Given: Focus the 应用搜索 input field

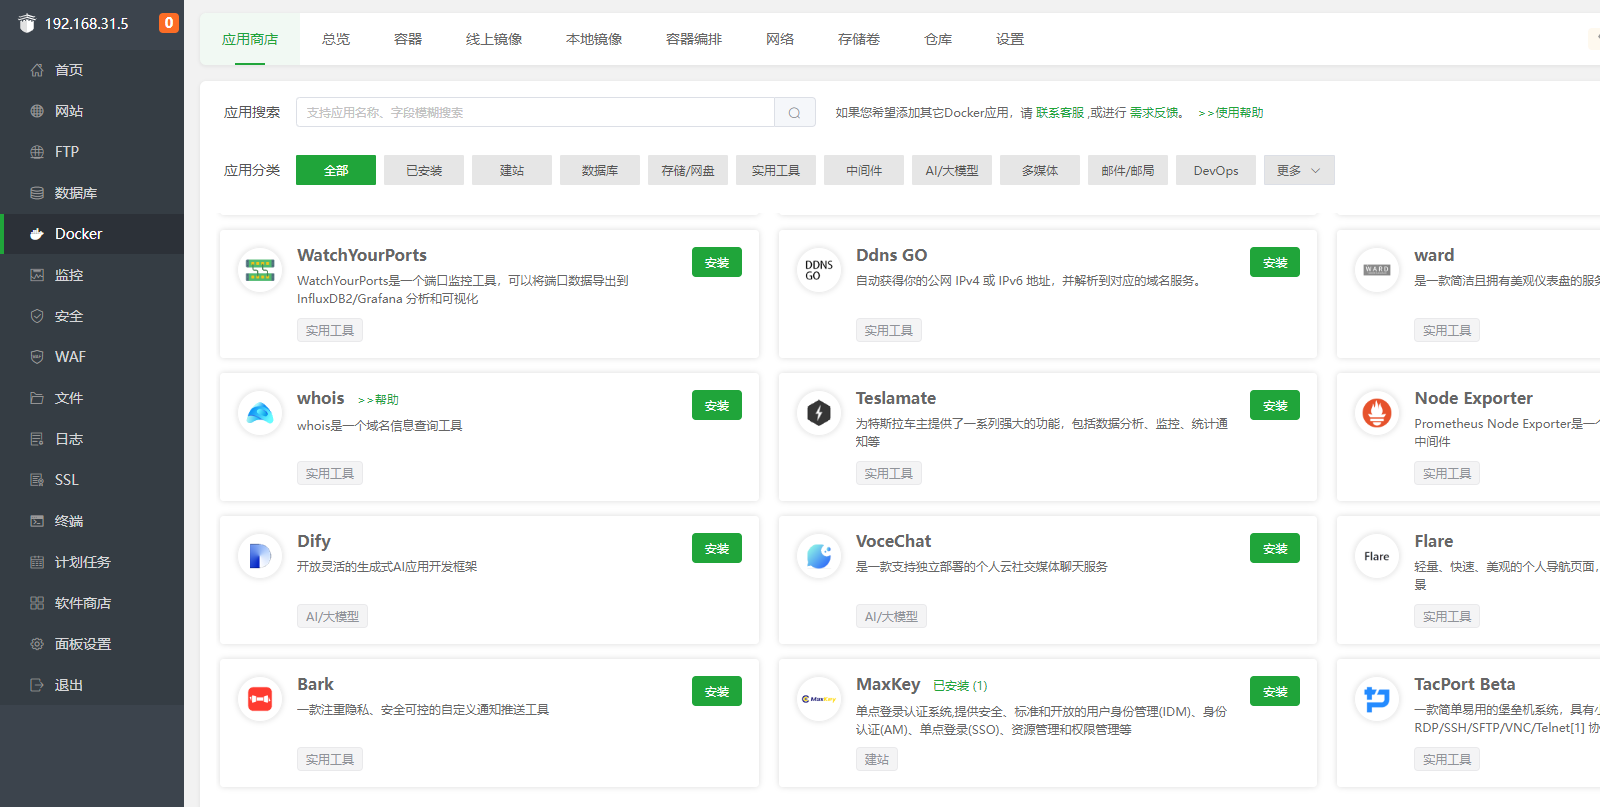Looking at the screenshot, I should [x=535, y=113].
